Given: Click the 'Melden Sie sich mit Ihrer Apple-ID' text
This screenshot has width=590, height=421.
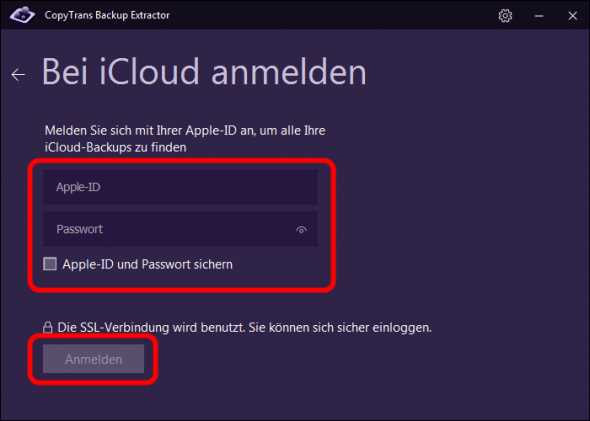Looking at the screenshot, I should click(185, 139).
